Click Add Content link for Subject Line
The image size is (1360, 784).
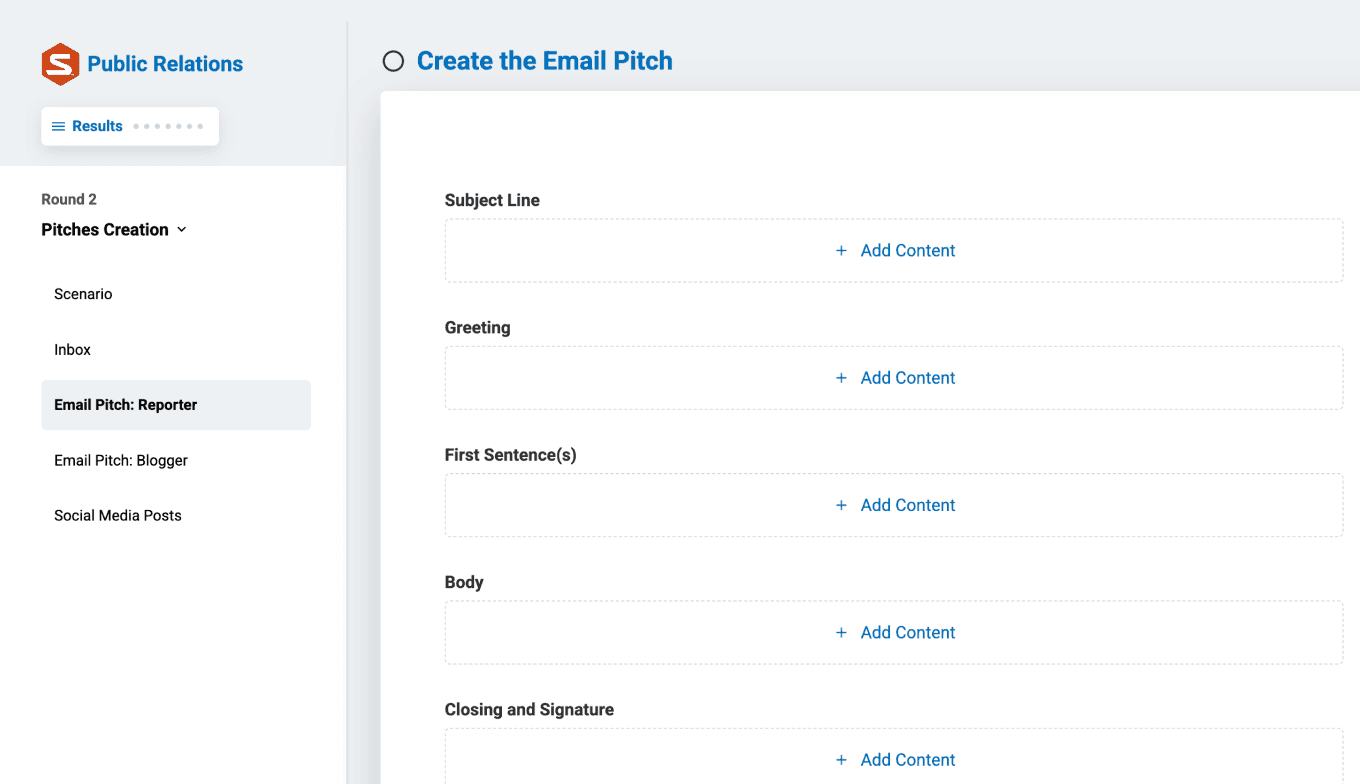point(908,251)
